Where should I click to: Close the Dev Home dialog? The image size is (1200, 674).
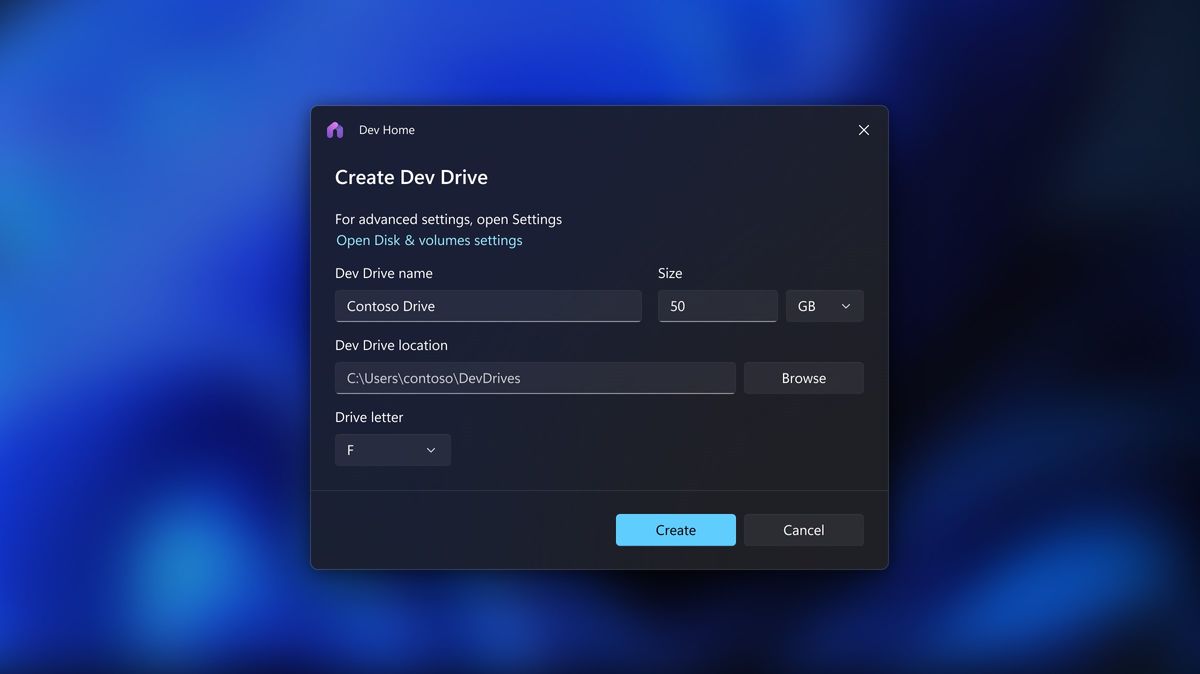tap(863, 129)
